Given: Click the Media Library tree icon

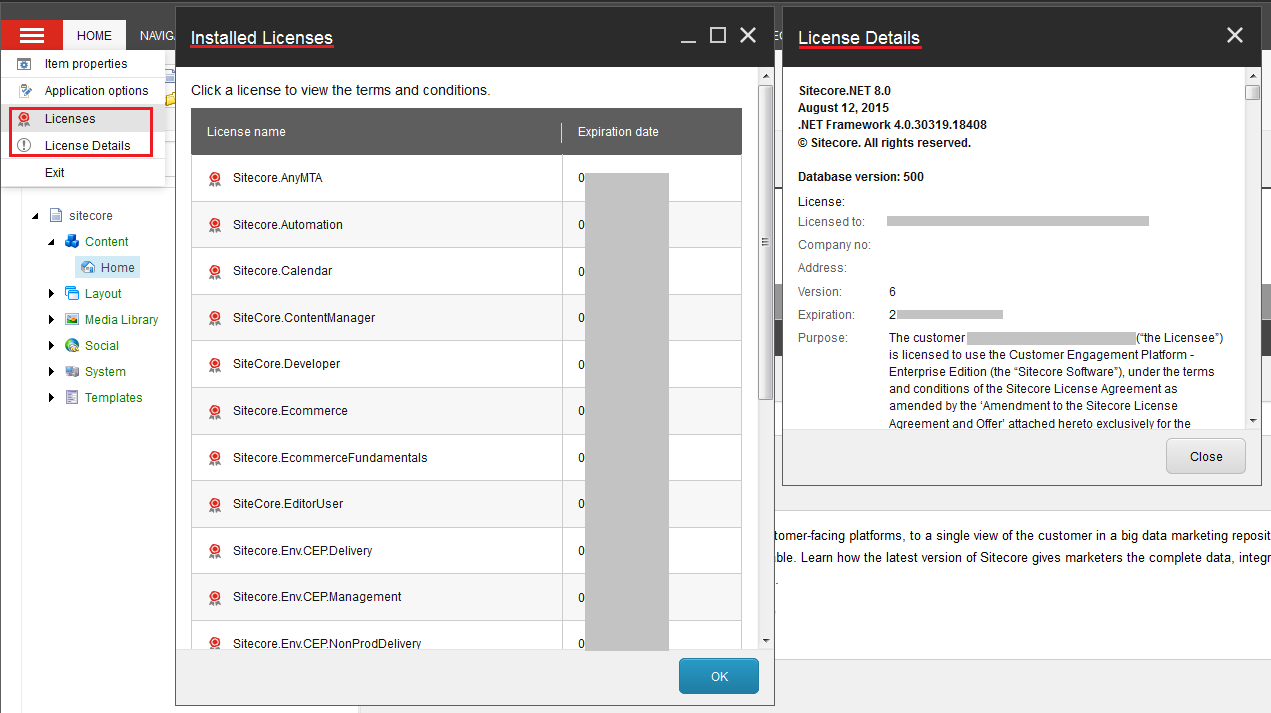Looking at the screenshot, I should click(72, 320).
